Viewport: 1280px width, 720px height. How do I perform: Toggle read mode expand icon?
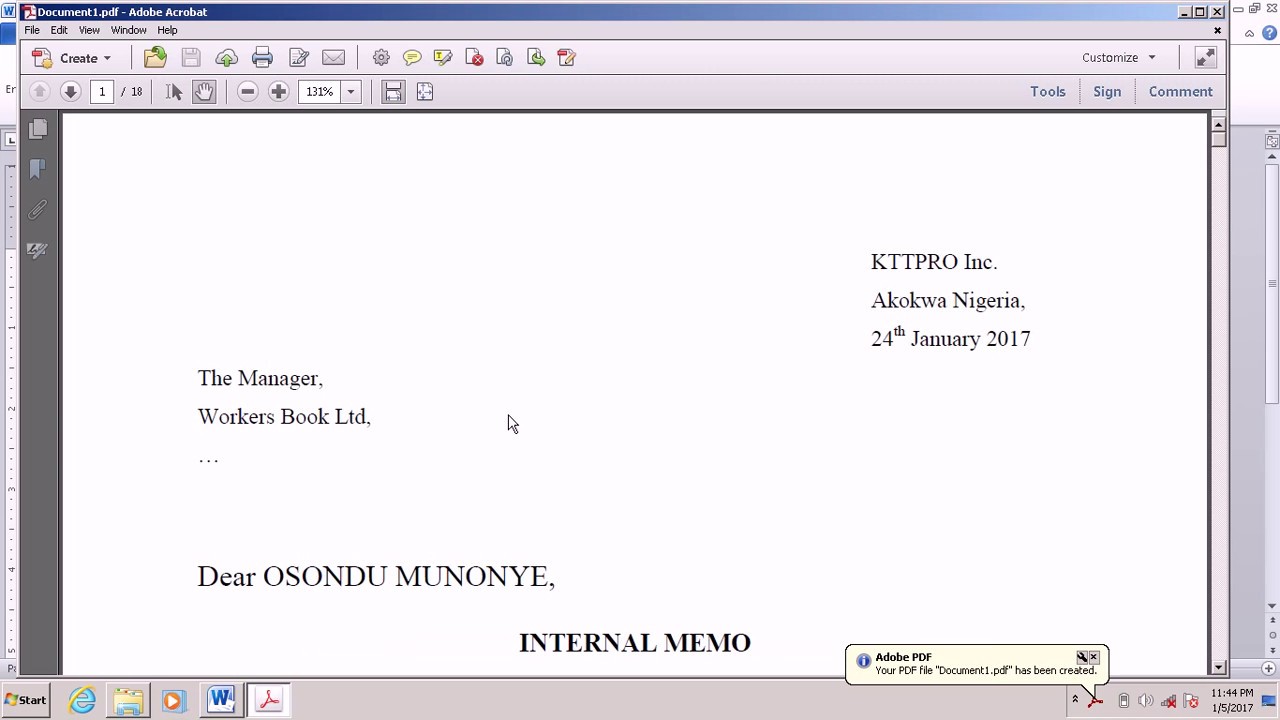(x=1206, y=58)
